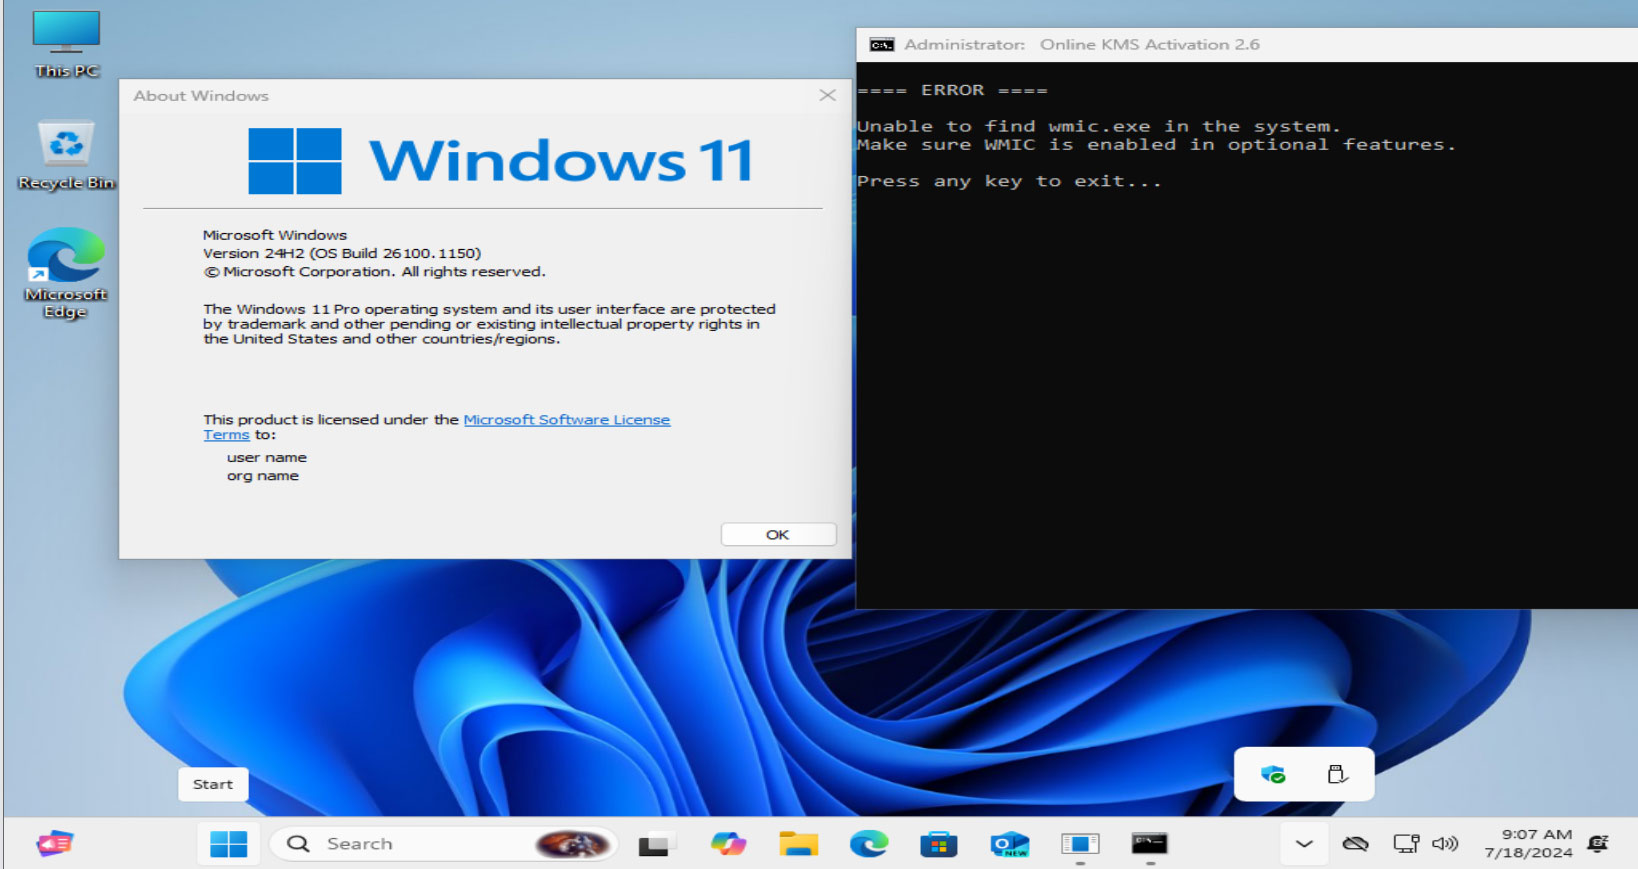Viewport: 1638px width, 869px height.
Task: Open the Microsoft Software License Terms link
Action: 566,420
